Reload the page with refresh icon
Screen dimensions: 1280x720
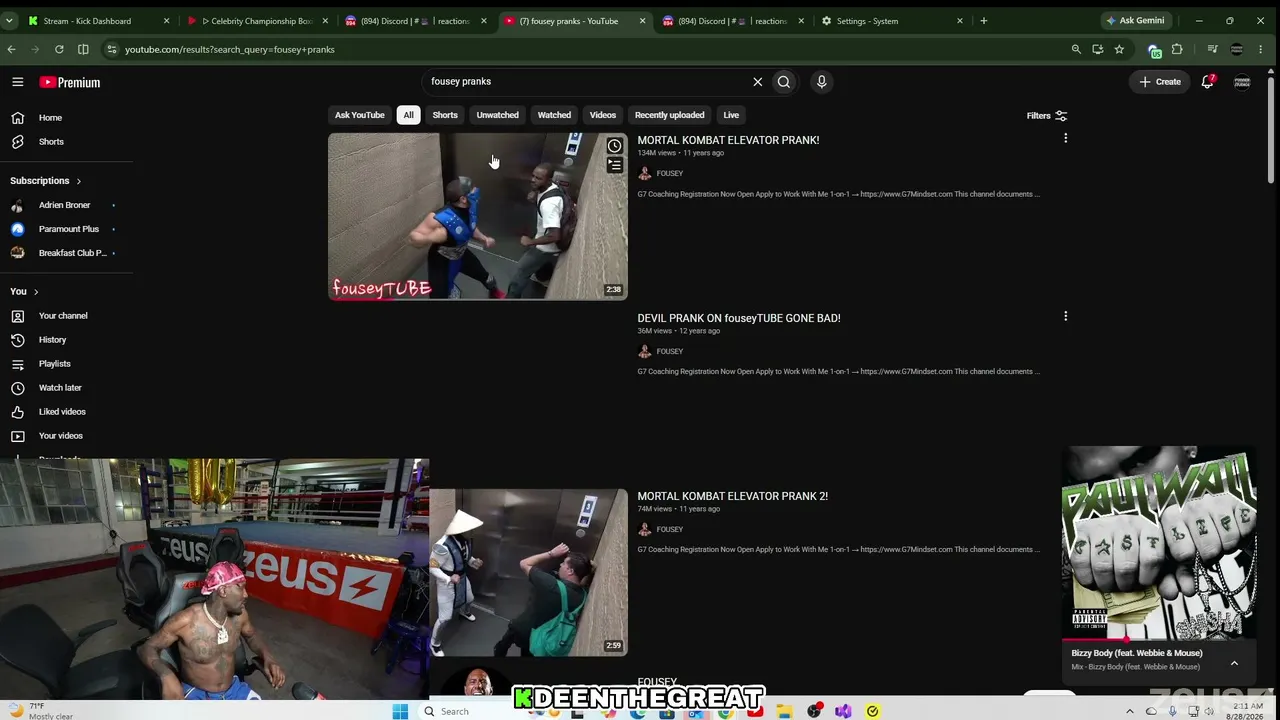point(59,49)
